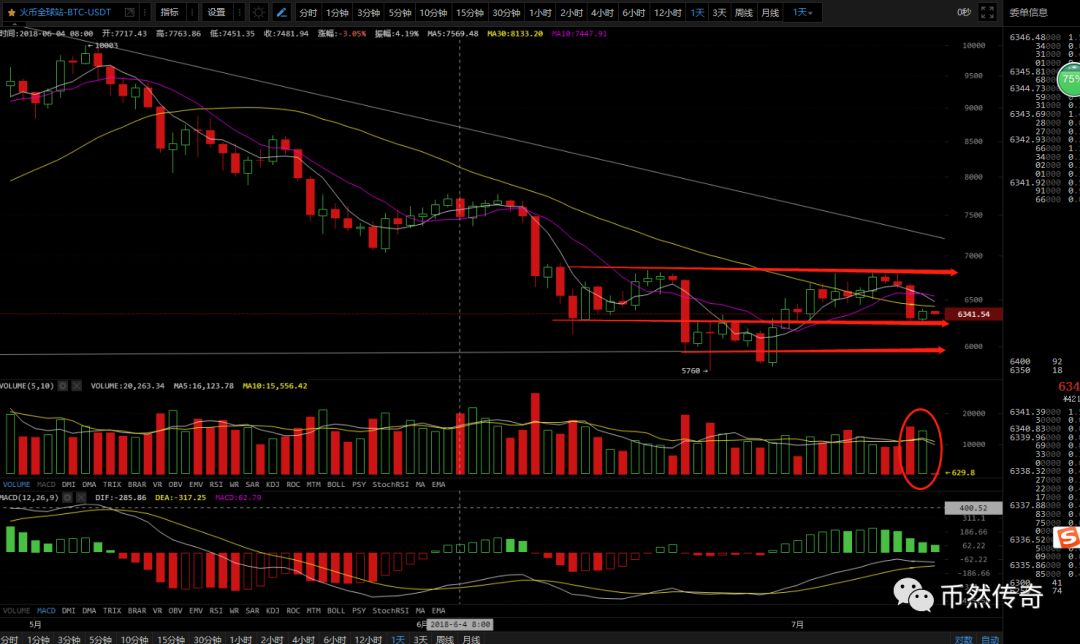Select 1小时 in bottom timeframe bar
This screenshot has height=644, width=1080.
(240, 639)
